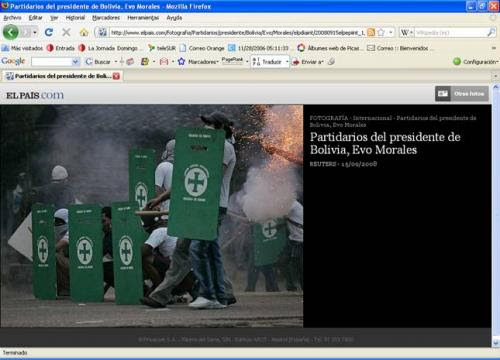This screenshot has height=360, width=500.
Task: Go to the Home page icon
Action: [x=84, y=32]
